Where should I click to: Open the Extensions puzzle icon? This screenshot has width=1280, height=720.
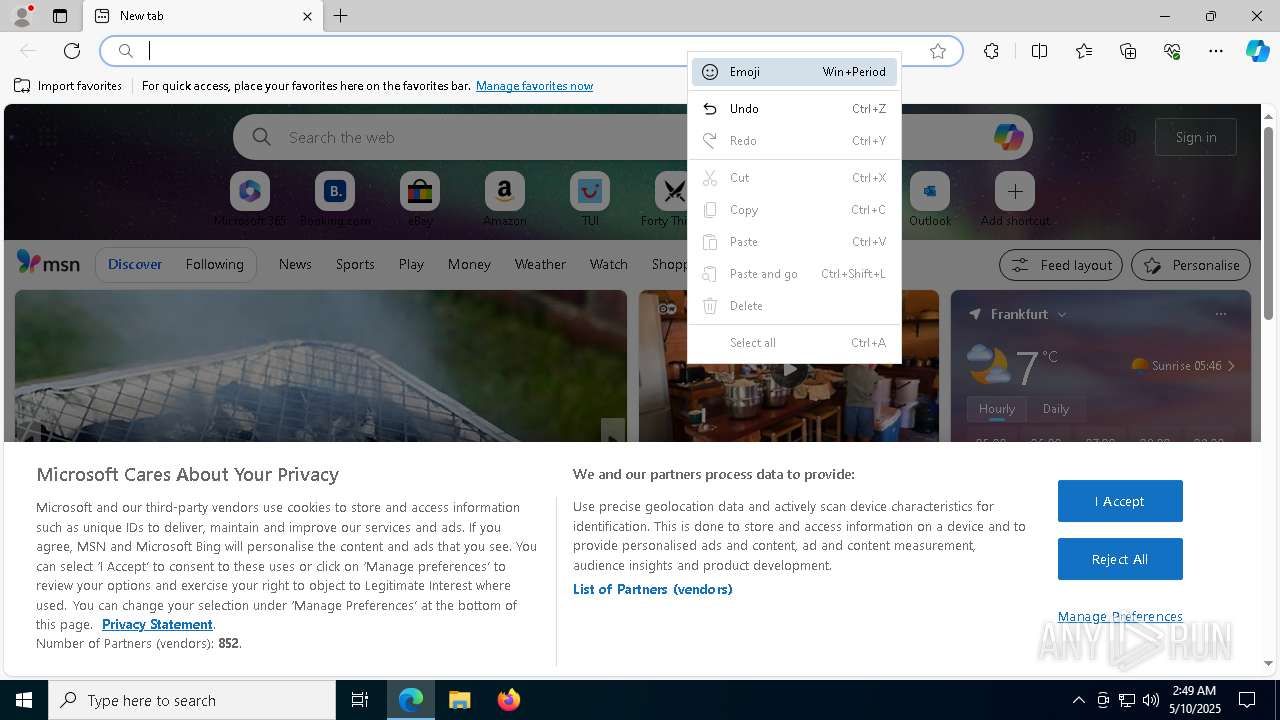[991, 51]
